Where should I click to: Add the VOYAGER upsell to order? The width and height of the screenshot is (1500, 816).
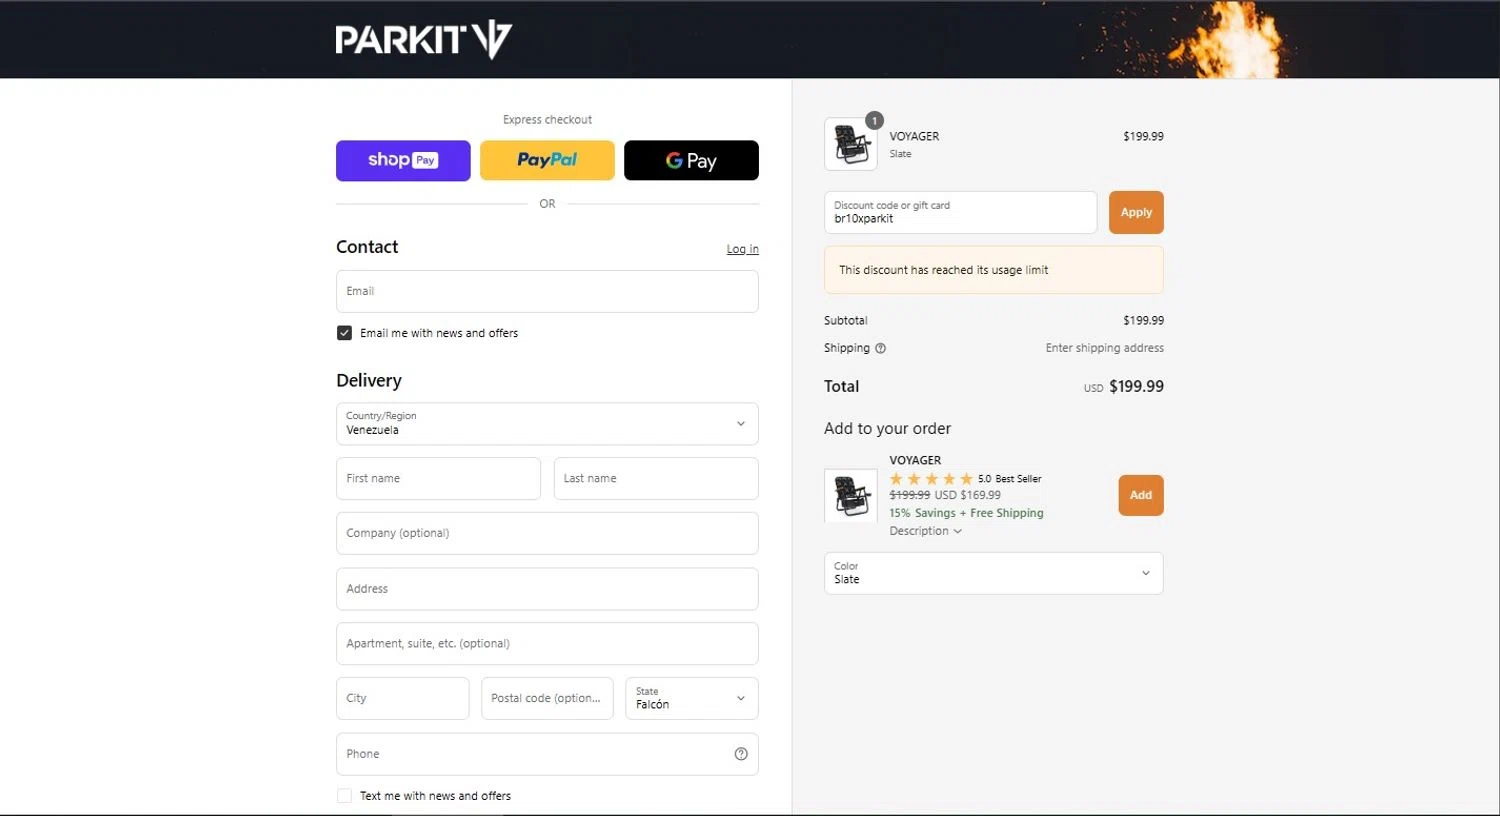click(1141, 495)
